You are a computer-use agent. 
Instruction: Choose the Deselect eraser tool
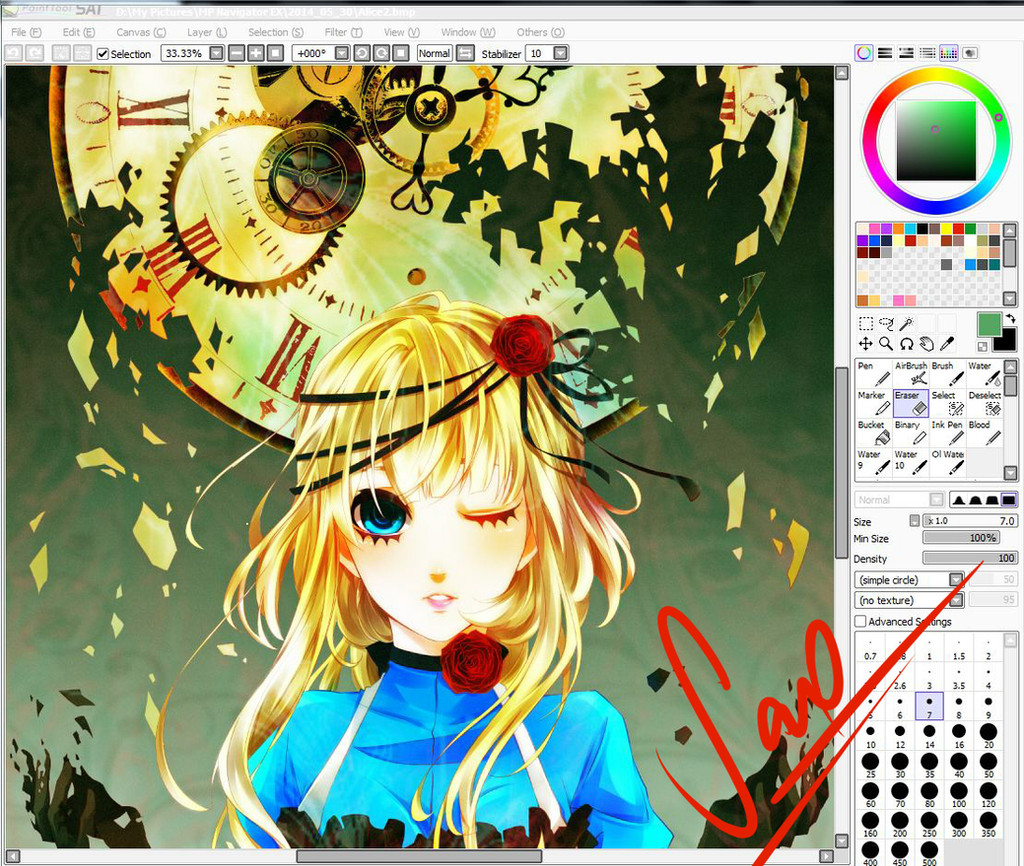click(x=984, y=403)
